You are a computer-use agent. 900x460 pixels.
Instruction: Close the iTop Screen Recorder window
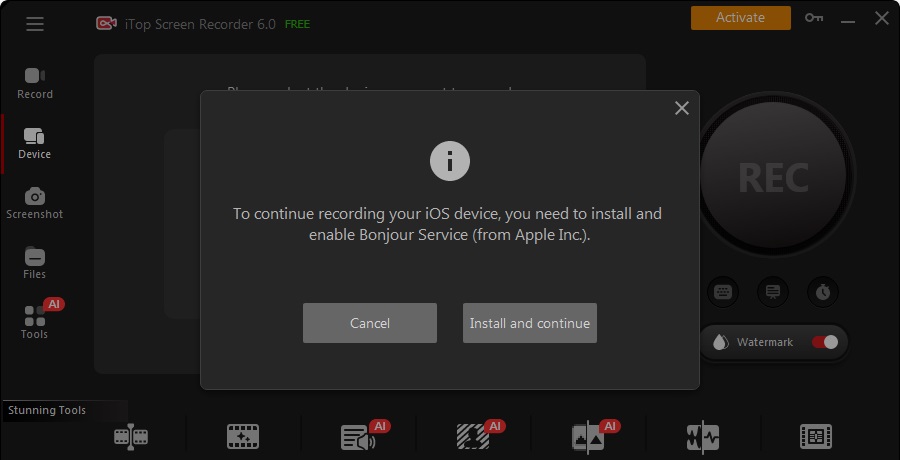click(x=882, y=18)
